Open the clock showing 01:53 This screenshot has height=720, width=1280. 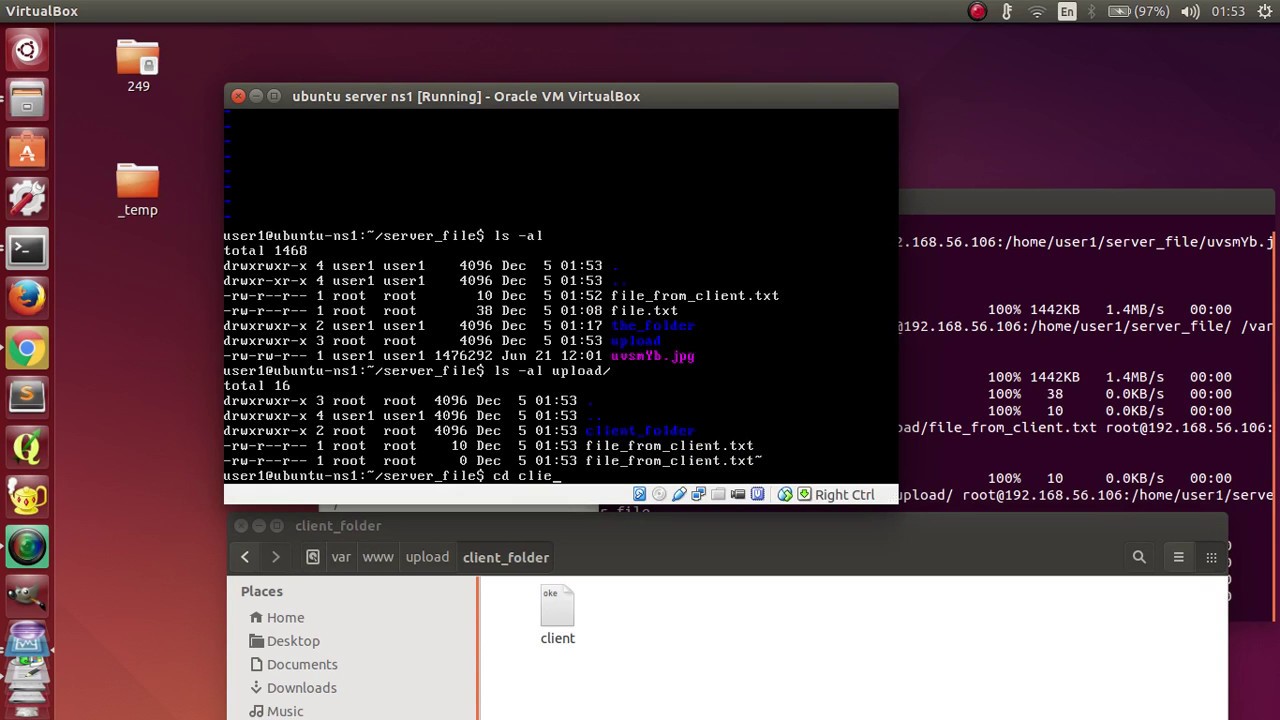pyautogui.click(x=1227, y=12)
